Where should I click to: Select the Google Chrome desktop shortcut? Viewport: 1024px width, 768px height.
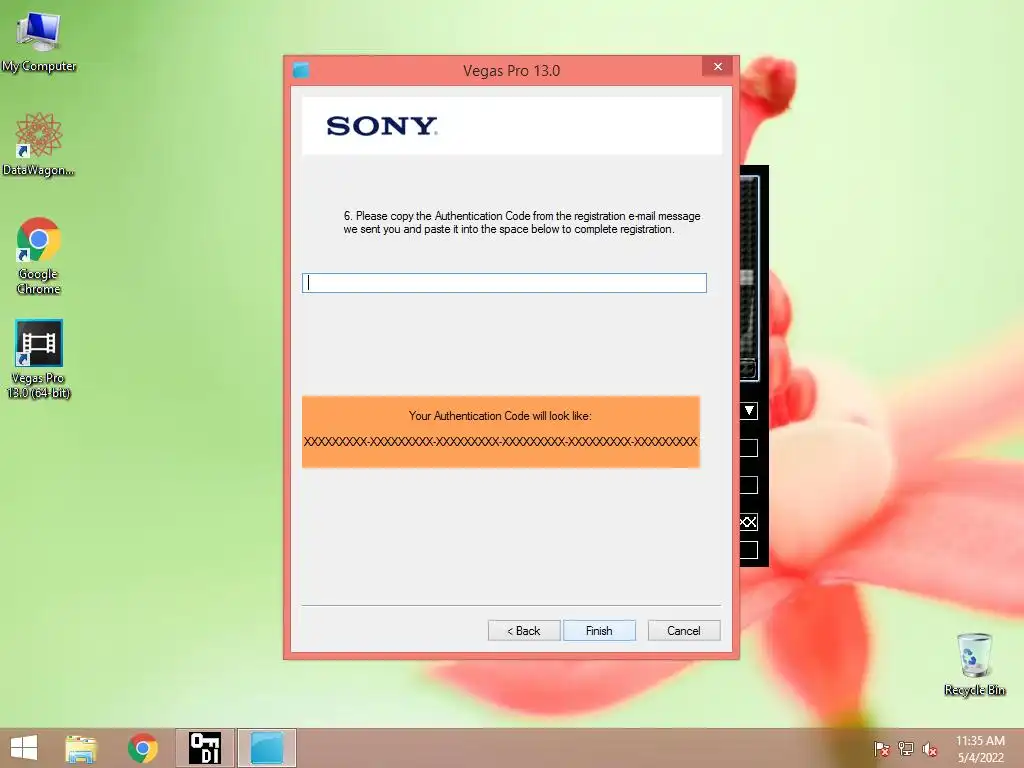tap(39, 255)
